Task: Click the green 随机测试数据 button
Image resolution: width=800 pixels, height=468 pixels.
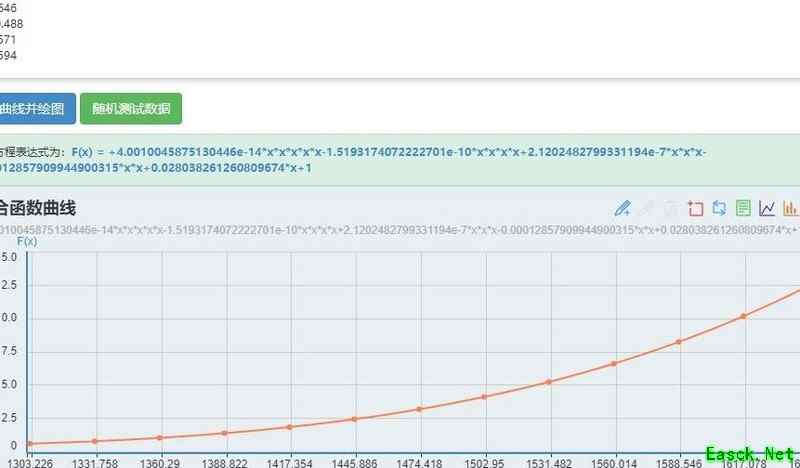Action: (x=131, y=109)
